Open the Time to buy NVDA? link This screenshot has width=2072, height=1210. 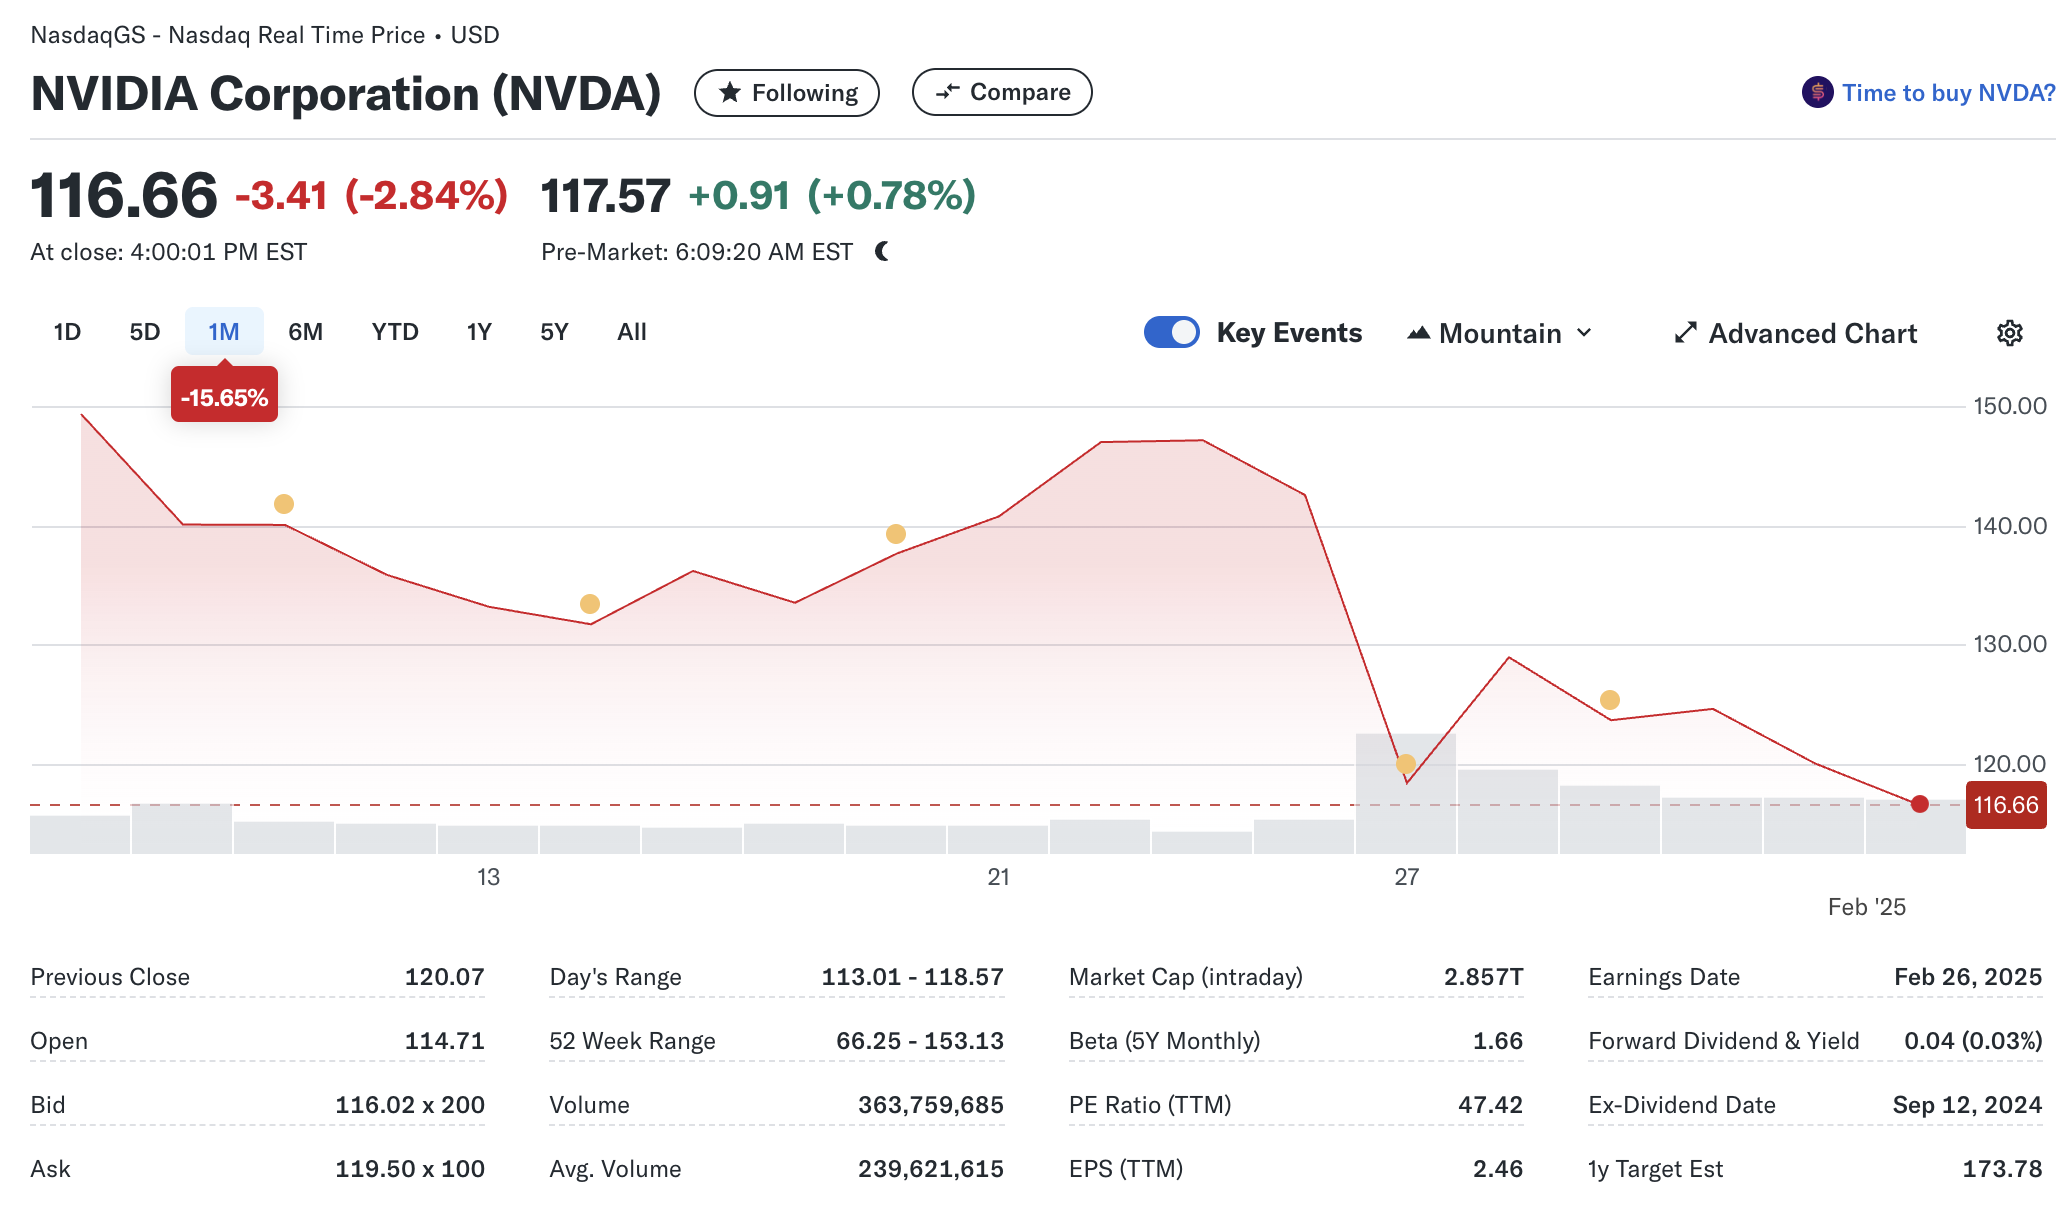[x=1947, y=93]
